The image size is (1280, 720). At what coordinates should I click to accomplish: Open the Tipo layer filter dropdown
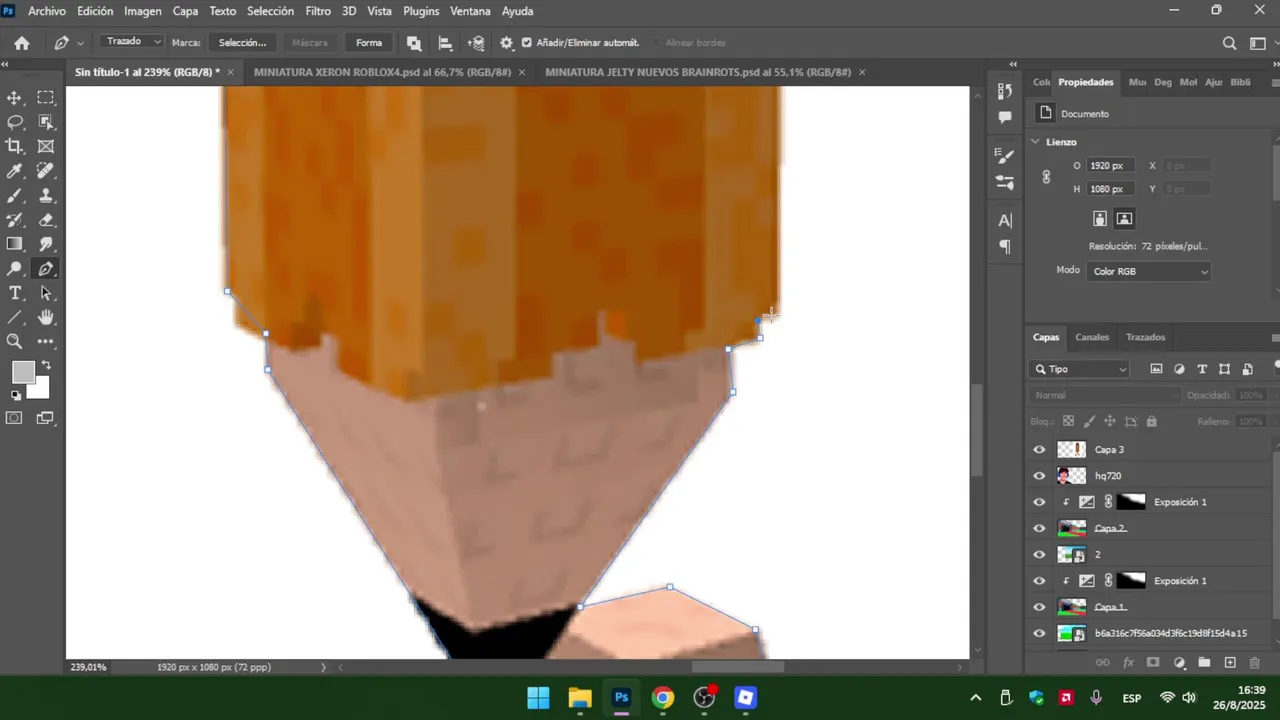coord(1081,369)
